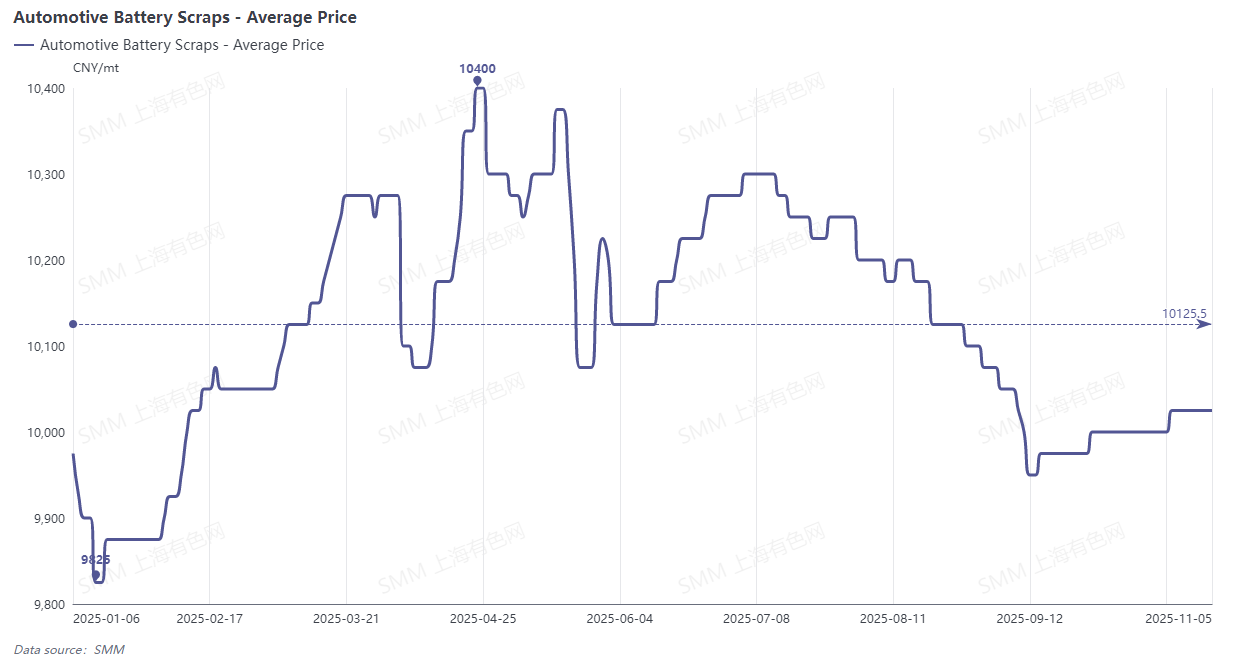Select the 2025-03-21 date axis label
Image resolution: width=1245 pixels, height=669 pixels.
tap(346, 619)
